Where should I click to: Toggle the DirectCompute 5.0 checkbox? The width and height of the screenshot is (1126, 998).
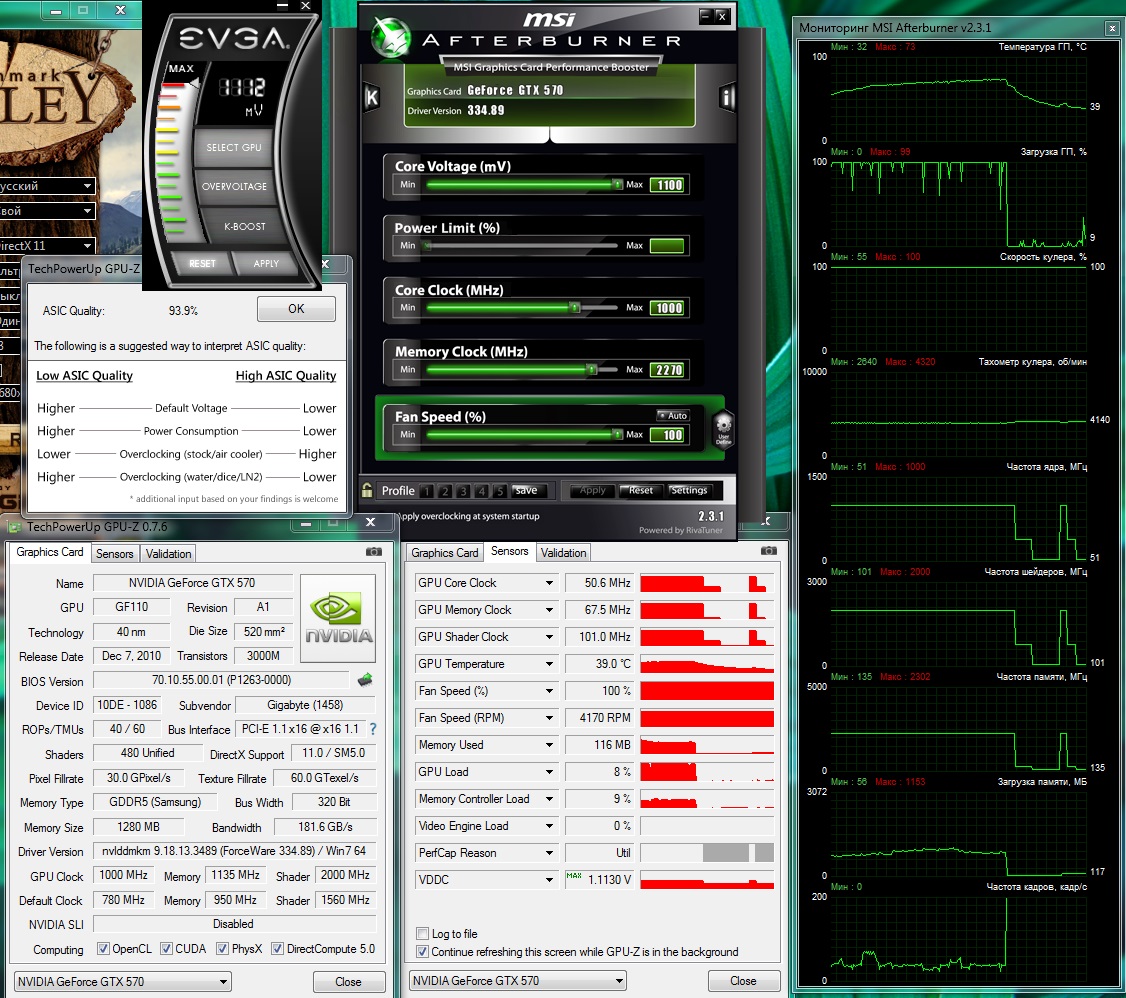point(277,948)
